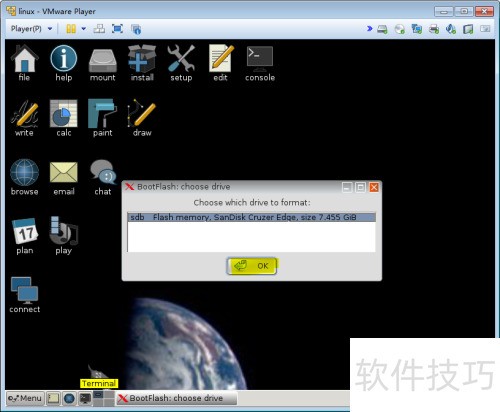The height and width of the screenshot is (412, 500).
Task: Open the install package icon
Action: click(142, 63)
